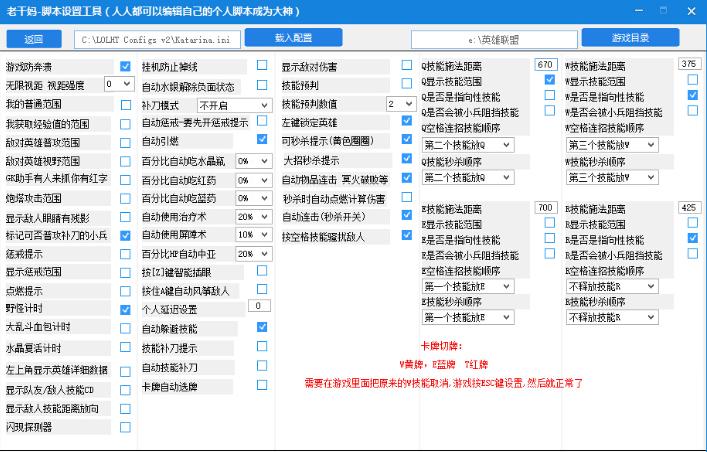Open the 技能预判数值 dropdown
Image resolution: width=707 pixels, height=452 pixels.
[400, 104]
